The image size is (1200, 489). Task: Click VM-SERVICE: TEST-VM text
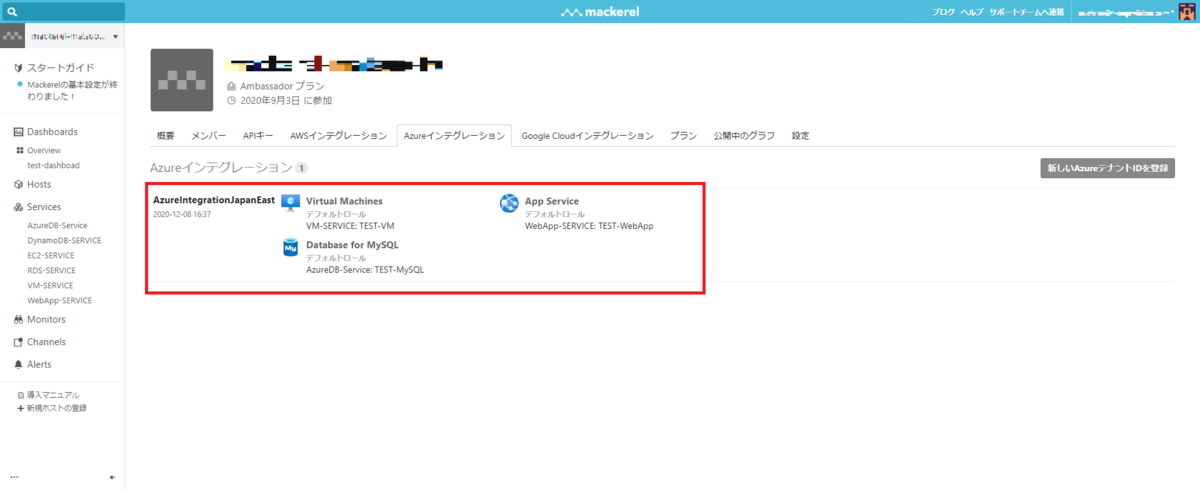[350, 226]
